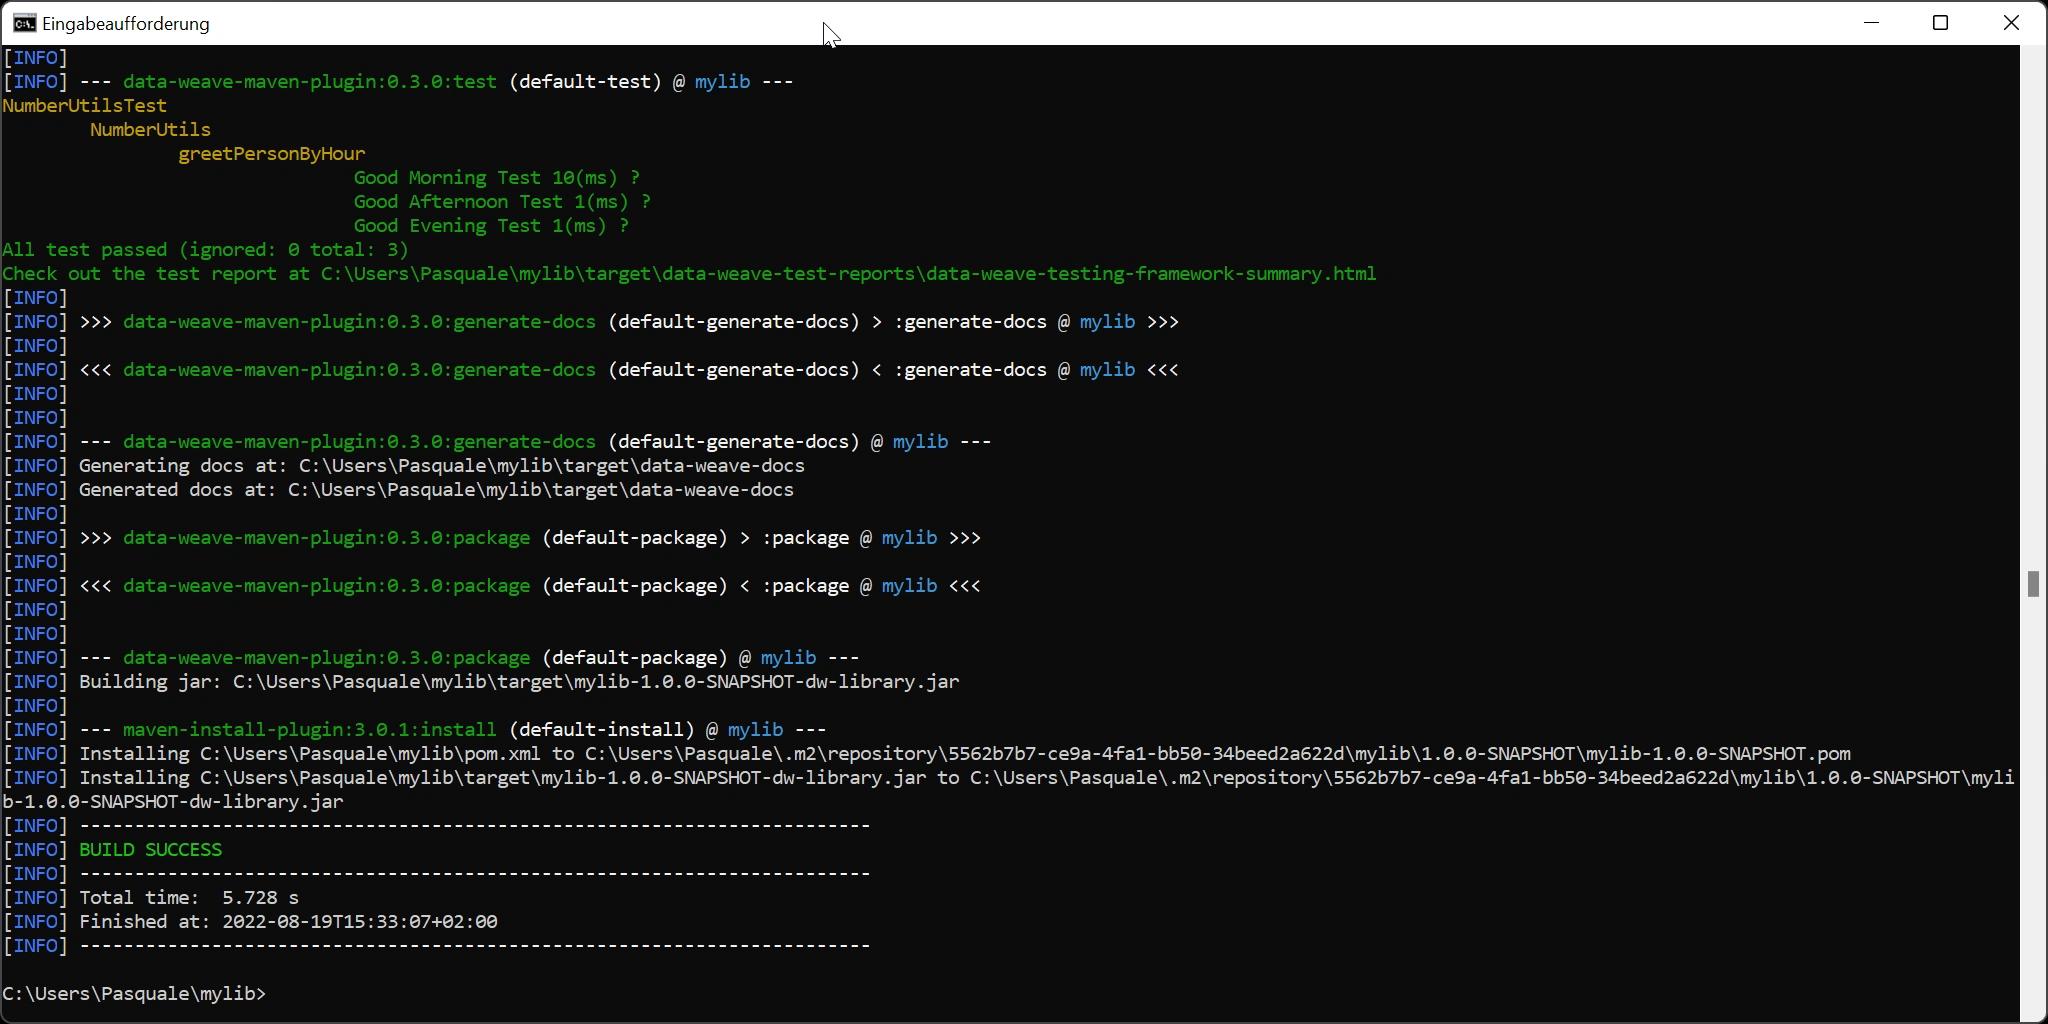The width and height of the screenshot is (2048, 1024).
Task: Click the Good Morning Test result line
Action: [x=496, y=178]
